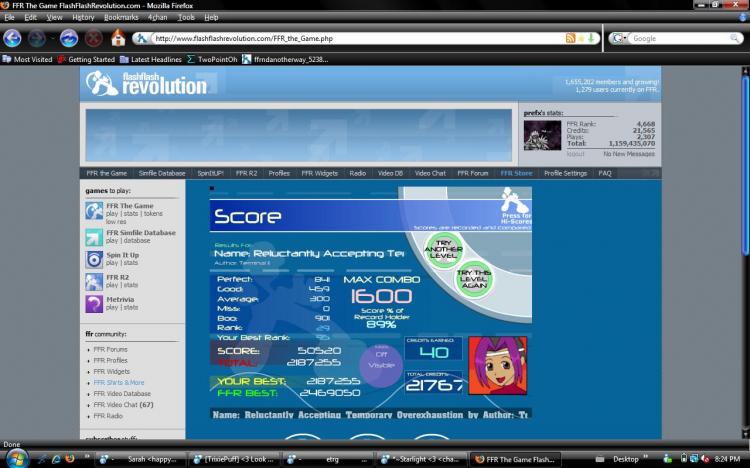750x468 pixels.
Task: Click the Try Another Level button
Action: [x=444, y=249]
